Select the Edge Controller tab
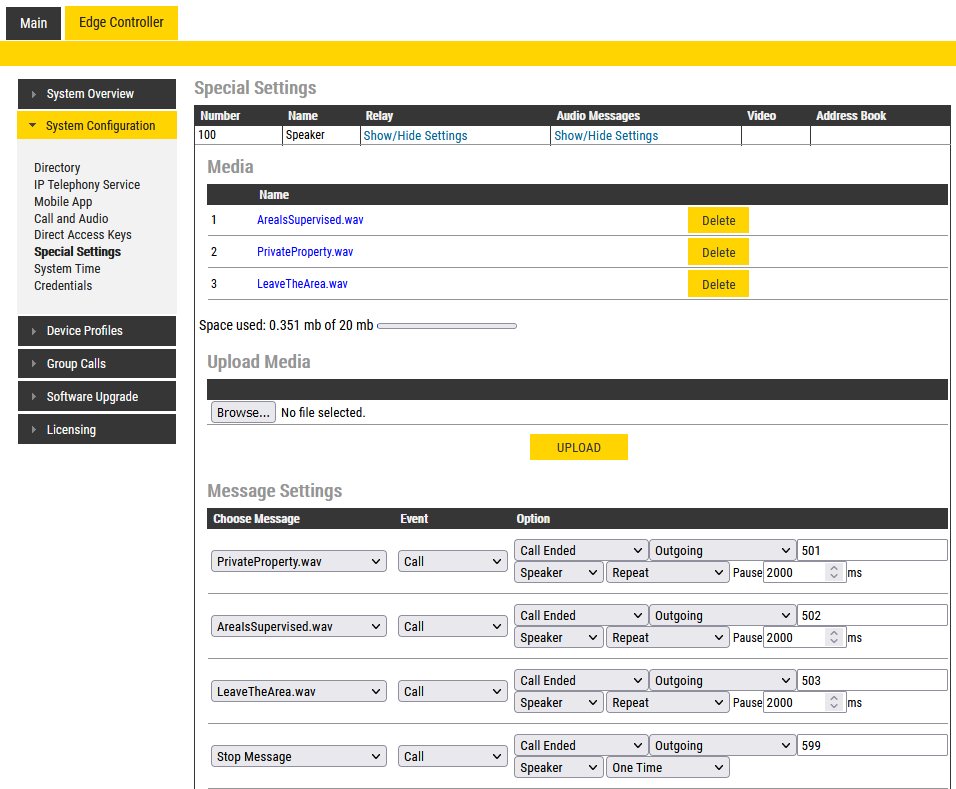956x789 pixels. [x=121, y=23]
